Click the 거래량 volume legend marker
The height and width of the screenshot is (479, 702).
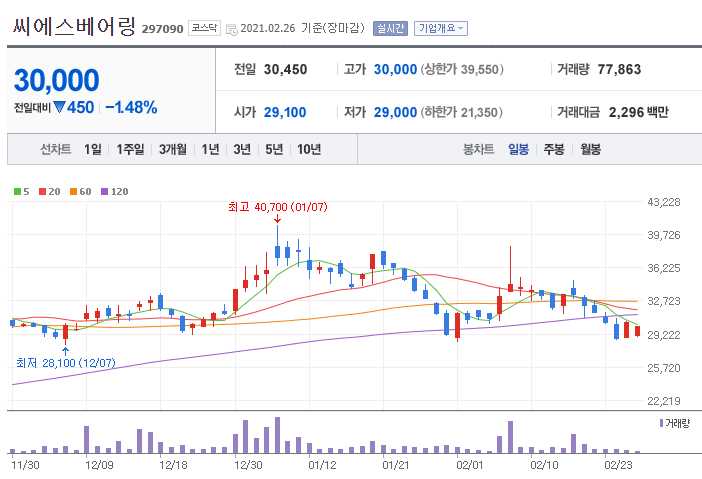[661, 423]
